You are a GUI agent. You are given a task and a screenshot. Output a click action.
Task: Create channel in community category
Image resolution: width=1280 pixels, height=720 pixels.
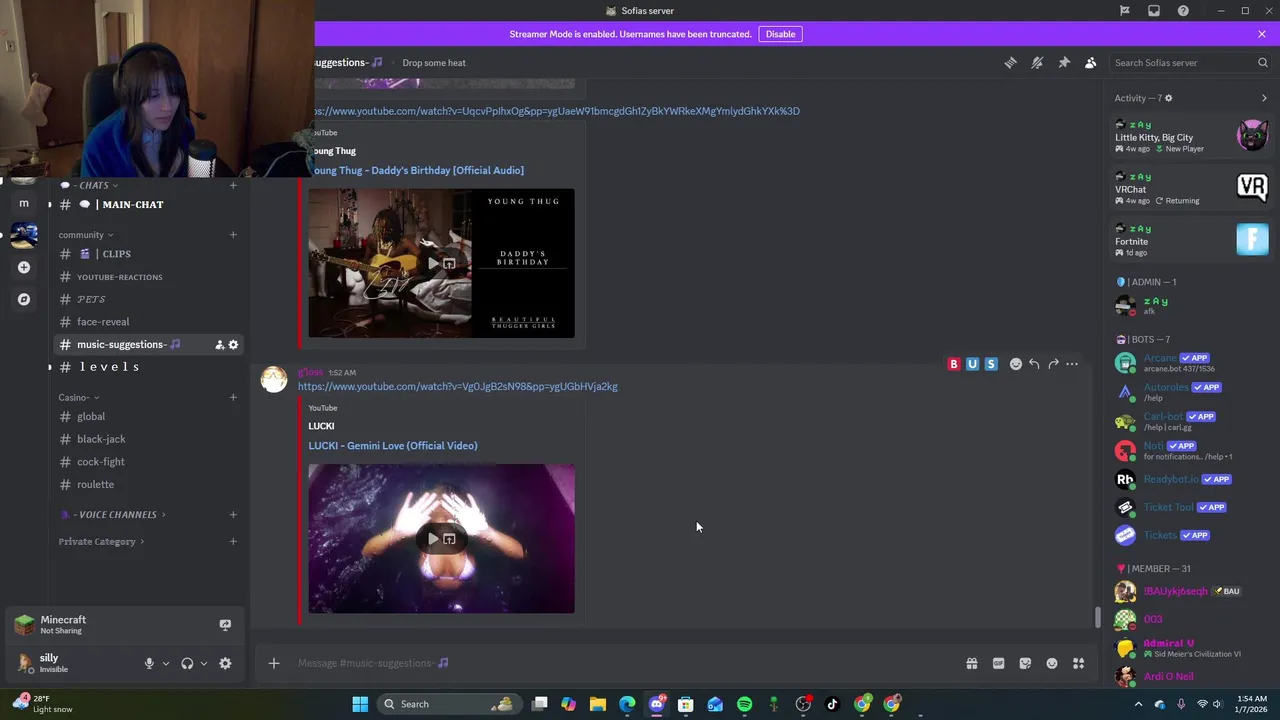point(233,235)
